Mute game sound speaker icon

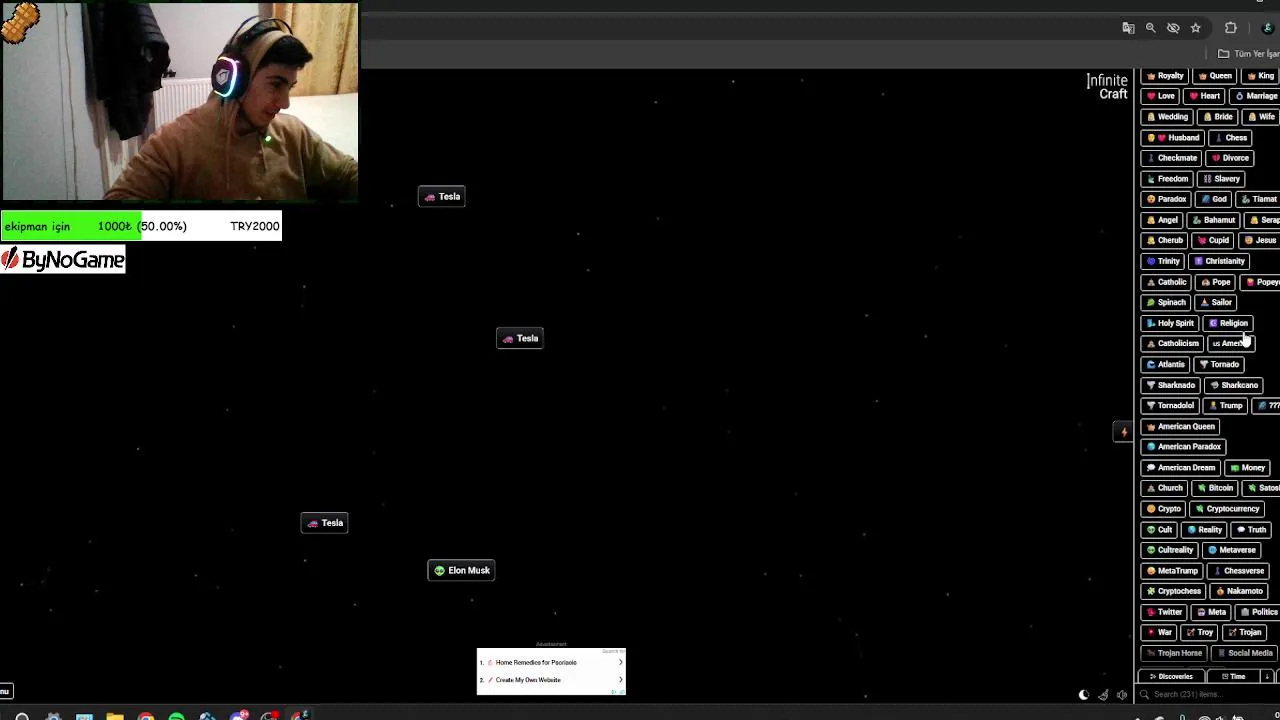[x=1122, y=695]
